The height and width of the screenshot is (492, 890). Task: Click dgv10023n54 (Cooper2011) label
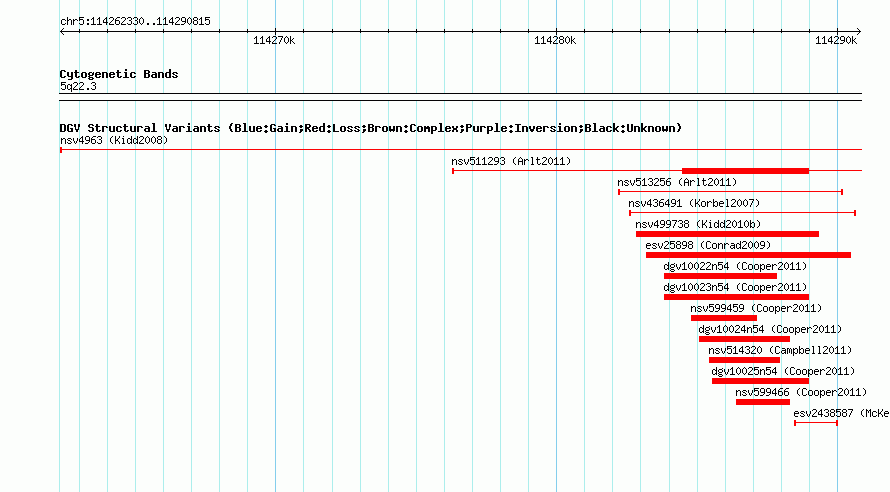tap(735, 287)
